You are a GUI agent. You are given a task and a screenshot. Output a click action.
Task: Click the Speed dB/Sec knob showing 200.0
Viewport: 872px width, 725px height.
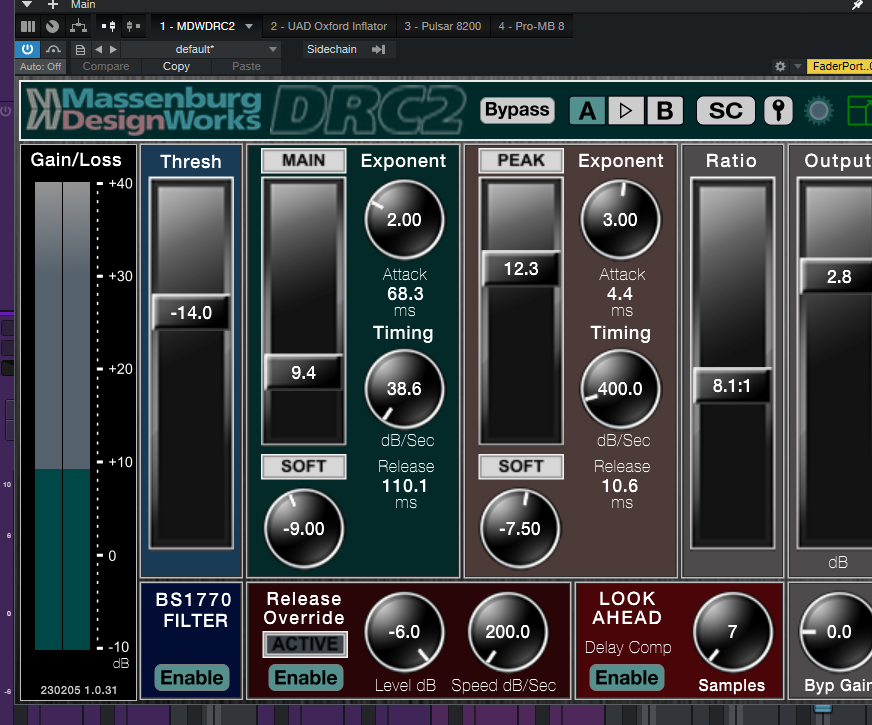coord(508,632)
